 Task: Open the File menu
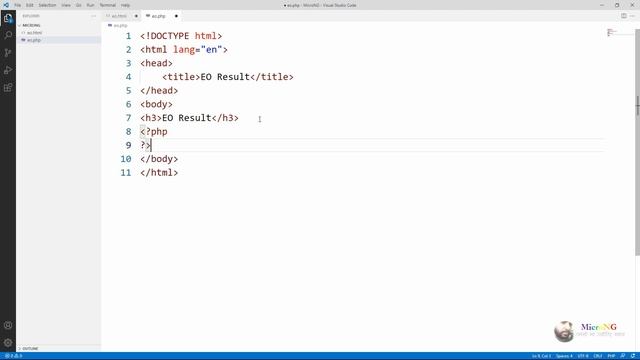(x=18, y=5)
